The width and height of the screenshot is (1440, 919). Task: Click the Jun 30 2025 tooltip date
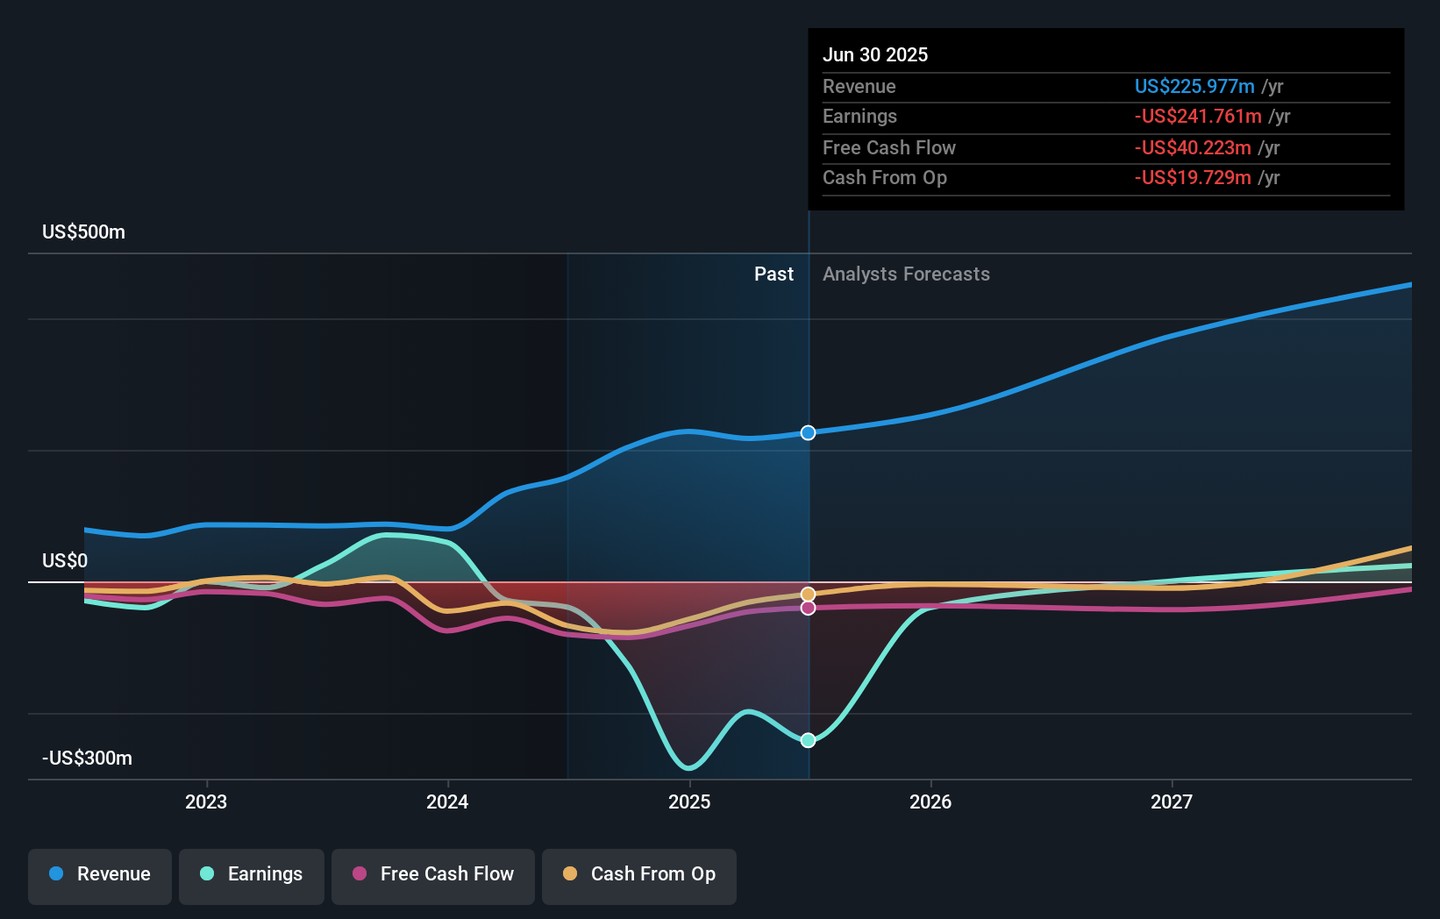pyautogui.click(x=875, y=55)
